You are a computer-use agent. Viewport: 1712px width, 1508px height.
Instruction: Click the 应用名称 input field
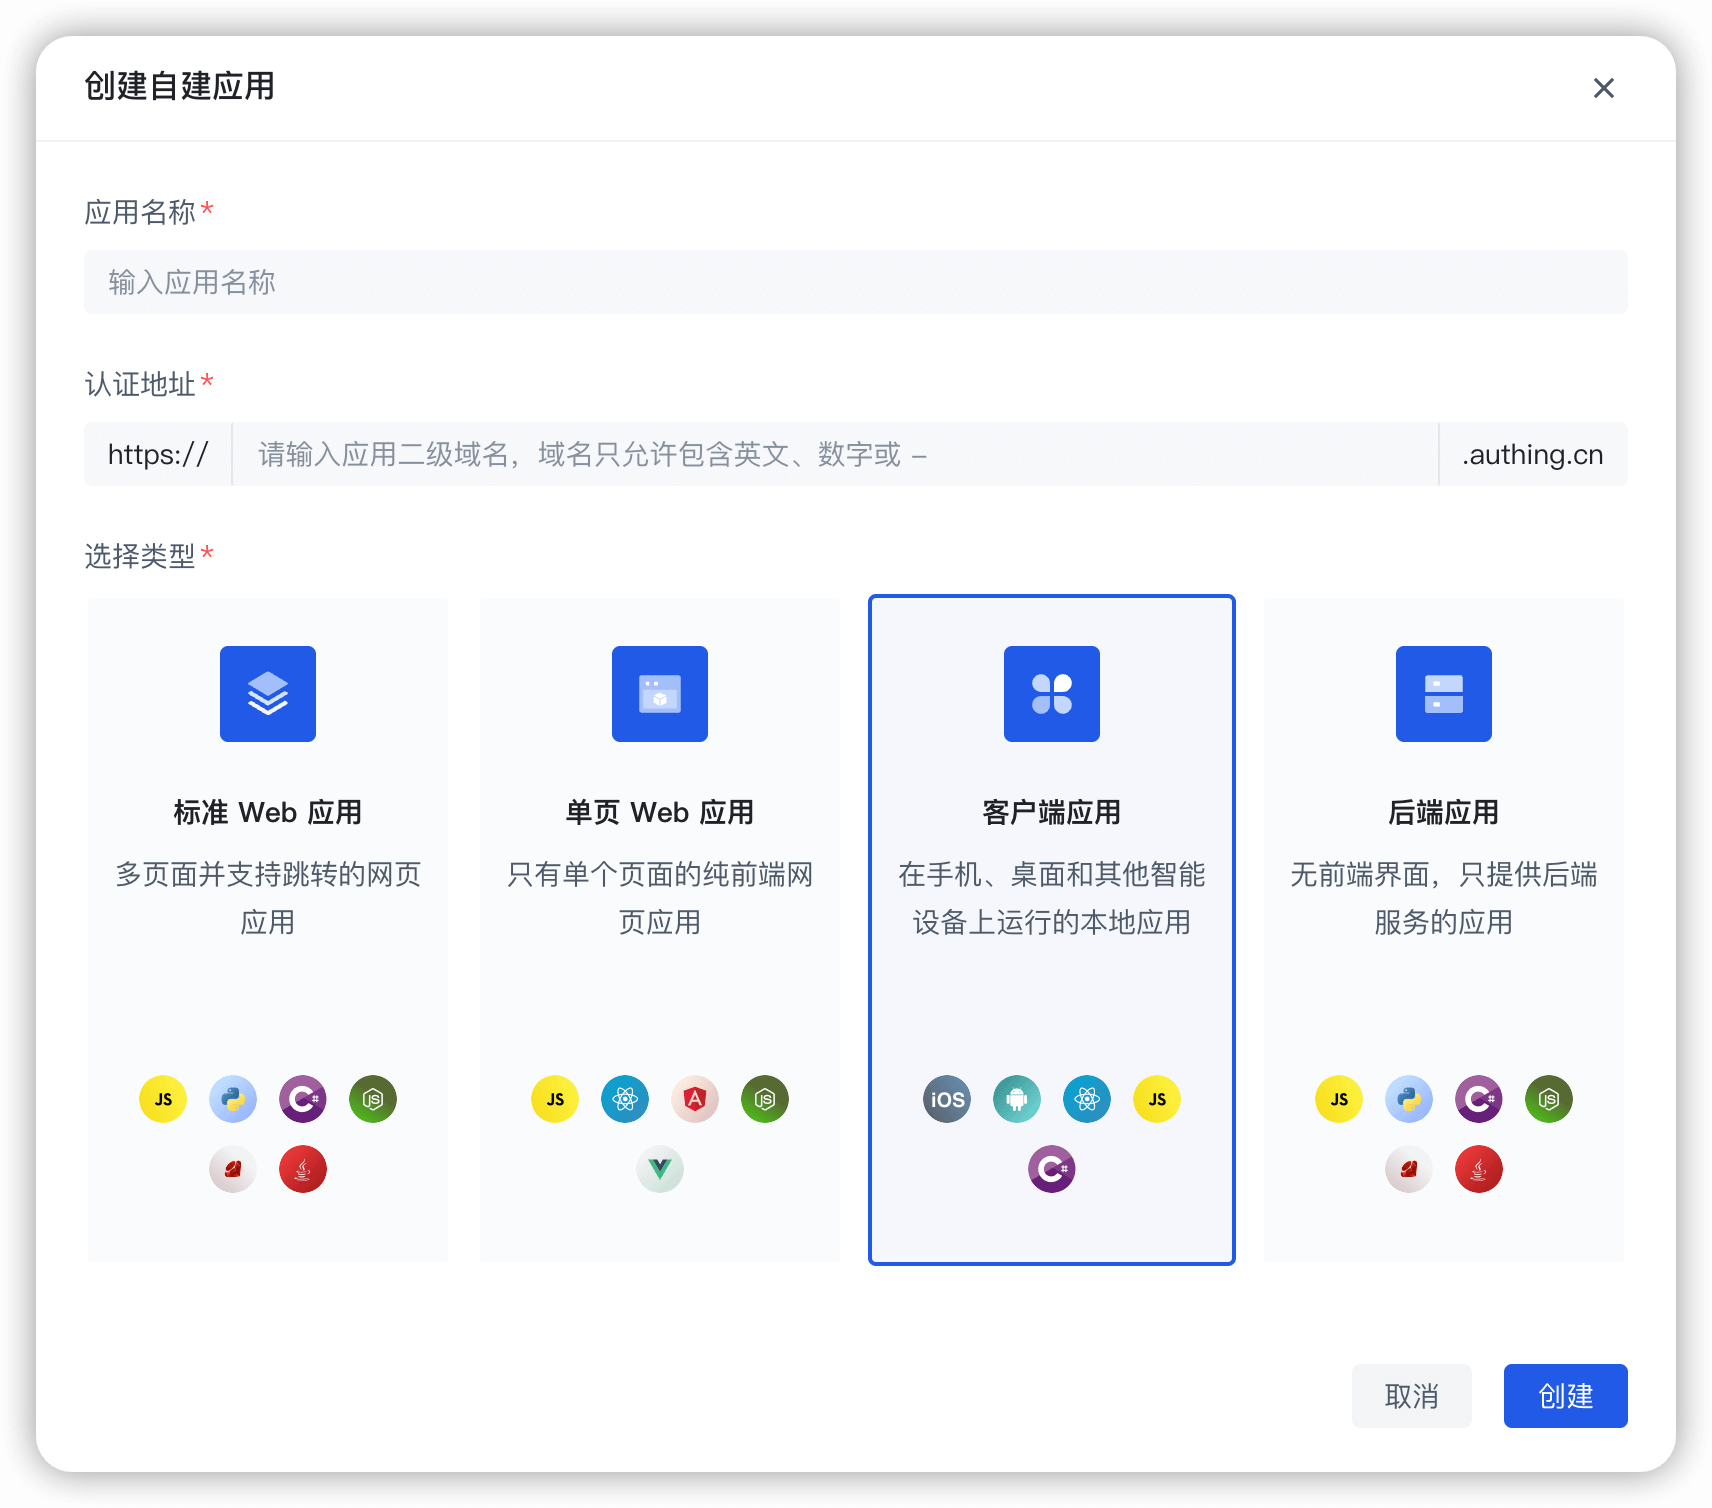855,282
